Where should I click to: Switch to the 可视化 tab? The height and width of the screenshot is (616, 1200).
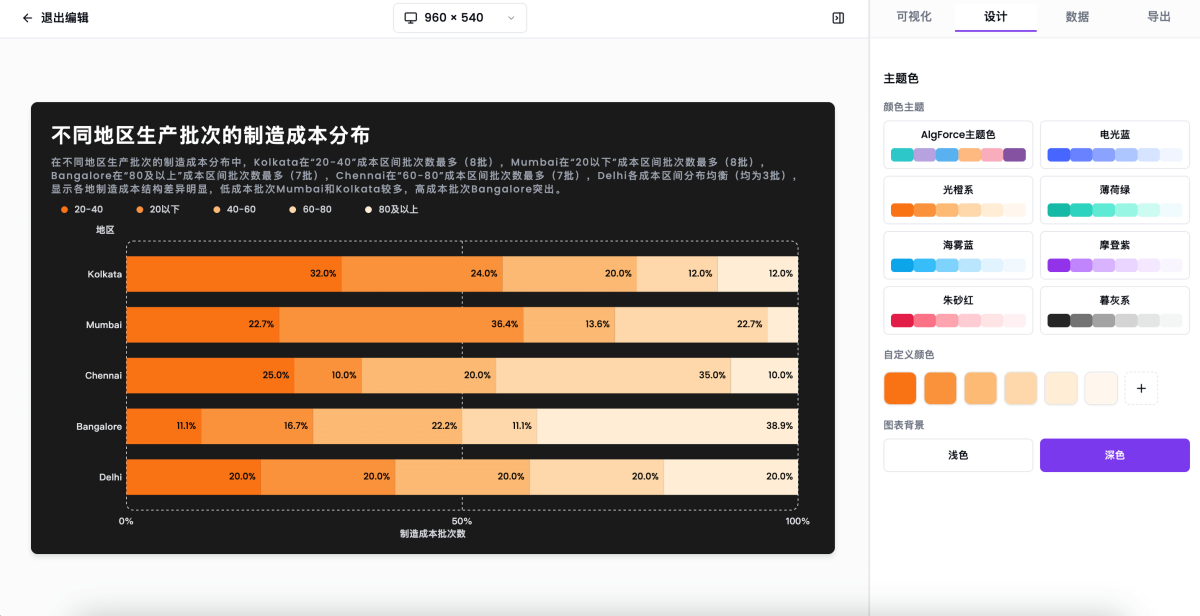pos(913,17)
